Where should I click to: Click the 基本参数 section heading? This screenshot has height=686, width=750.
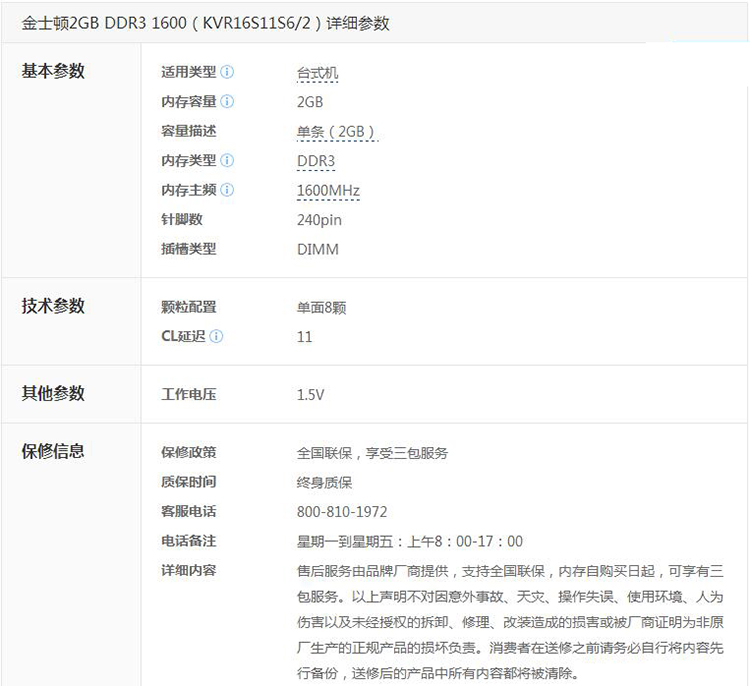coord(53,71)
